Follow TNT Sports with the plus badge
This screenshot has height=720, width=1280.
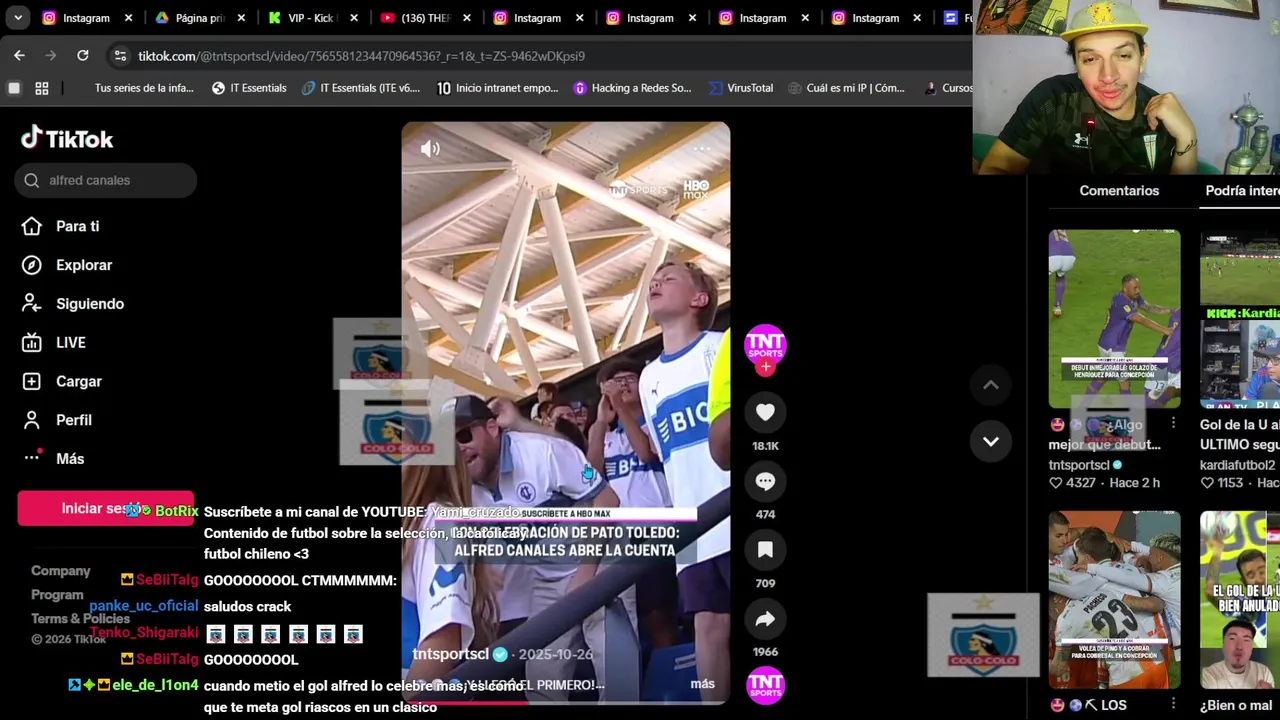(765, 367)
